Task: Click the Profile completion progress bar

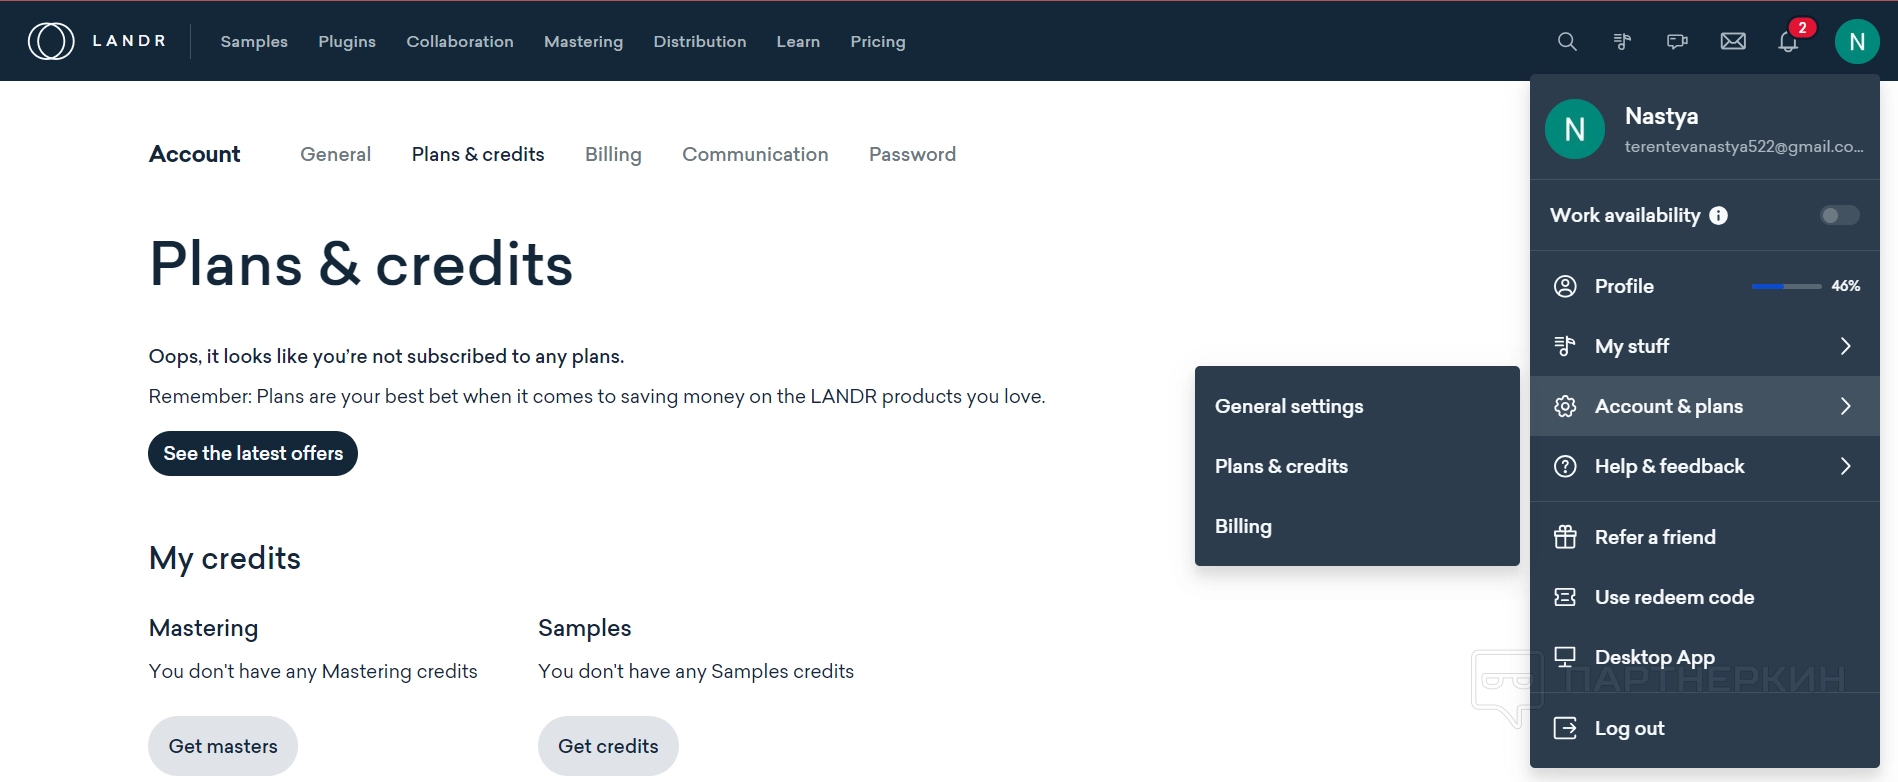Action: coord(1786,287)
